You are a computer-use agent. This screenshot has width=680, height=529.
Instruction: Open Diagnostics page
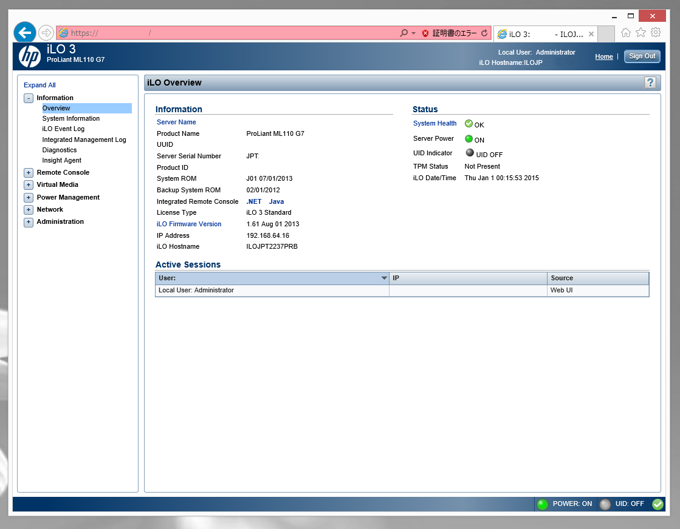[x=59, y=150]
